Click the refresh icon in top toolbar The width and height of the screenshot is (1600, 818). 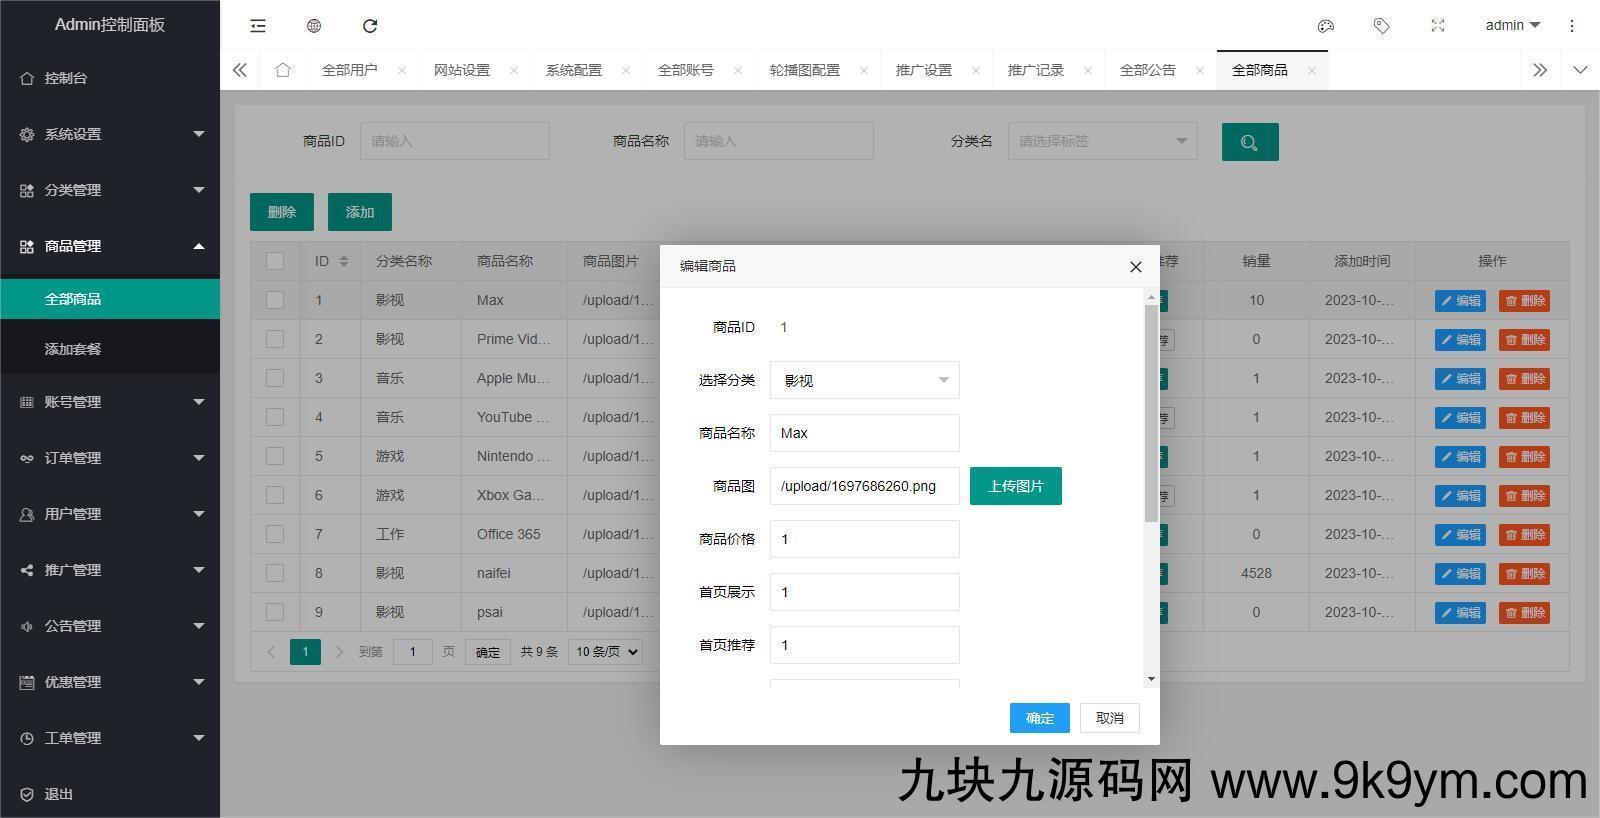(x=370, y=26)
